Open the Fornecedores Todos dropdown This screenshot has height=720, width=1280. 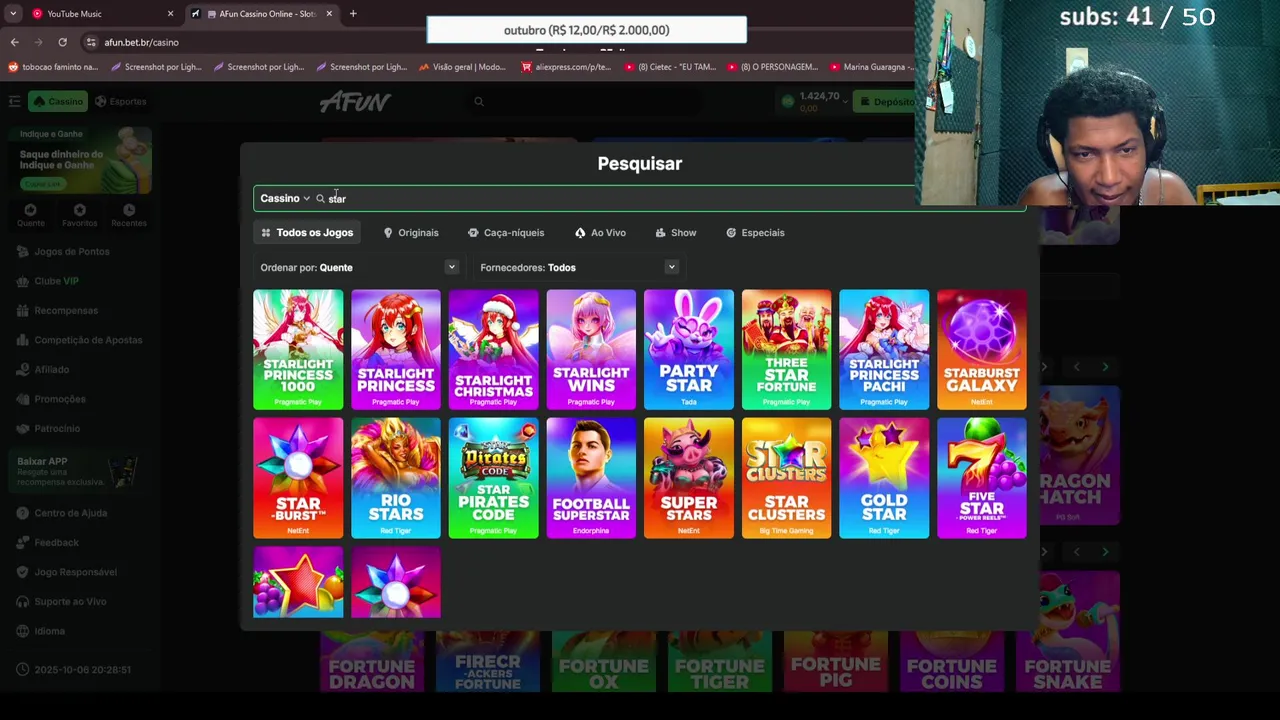578,267
